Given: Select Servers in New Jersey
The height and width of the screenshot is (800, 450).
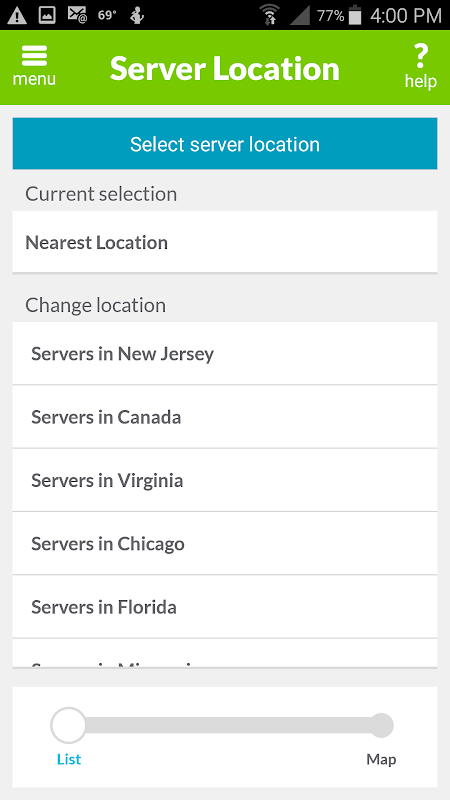Looking at the screenshot, I should point(225,354).
